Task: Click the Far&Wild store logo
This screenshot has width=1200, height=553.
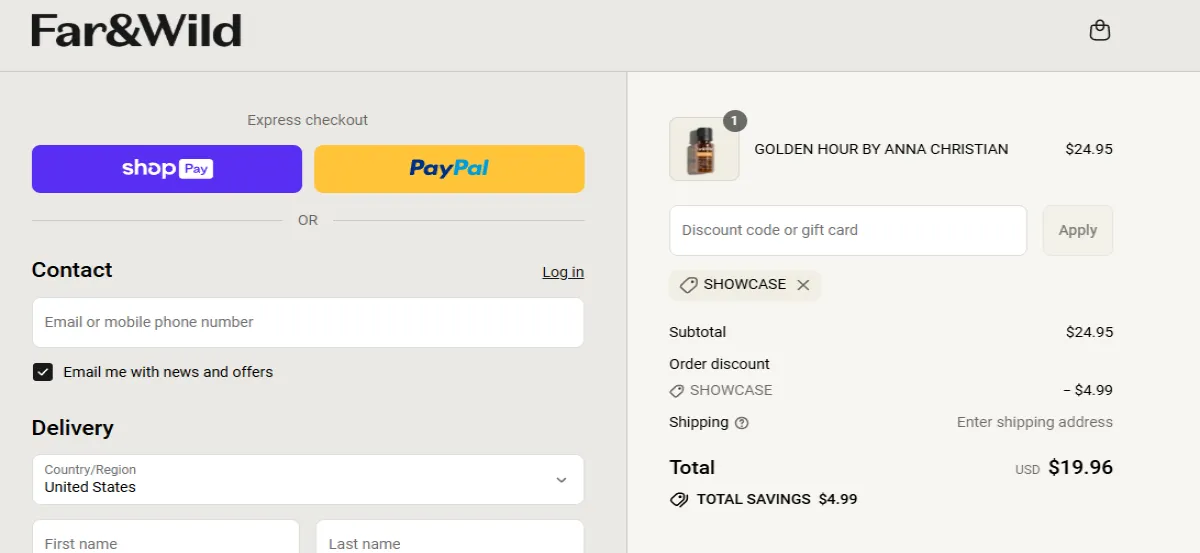Action: 136,31
